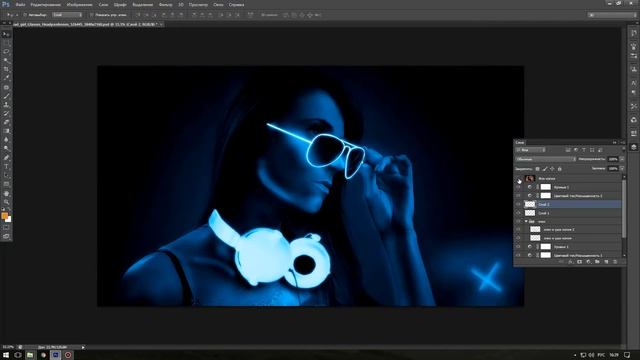The height and width of the screenshot is (360, 640).
Task: Select the Blur tool
Action: tap(6, 140)
